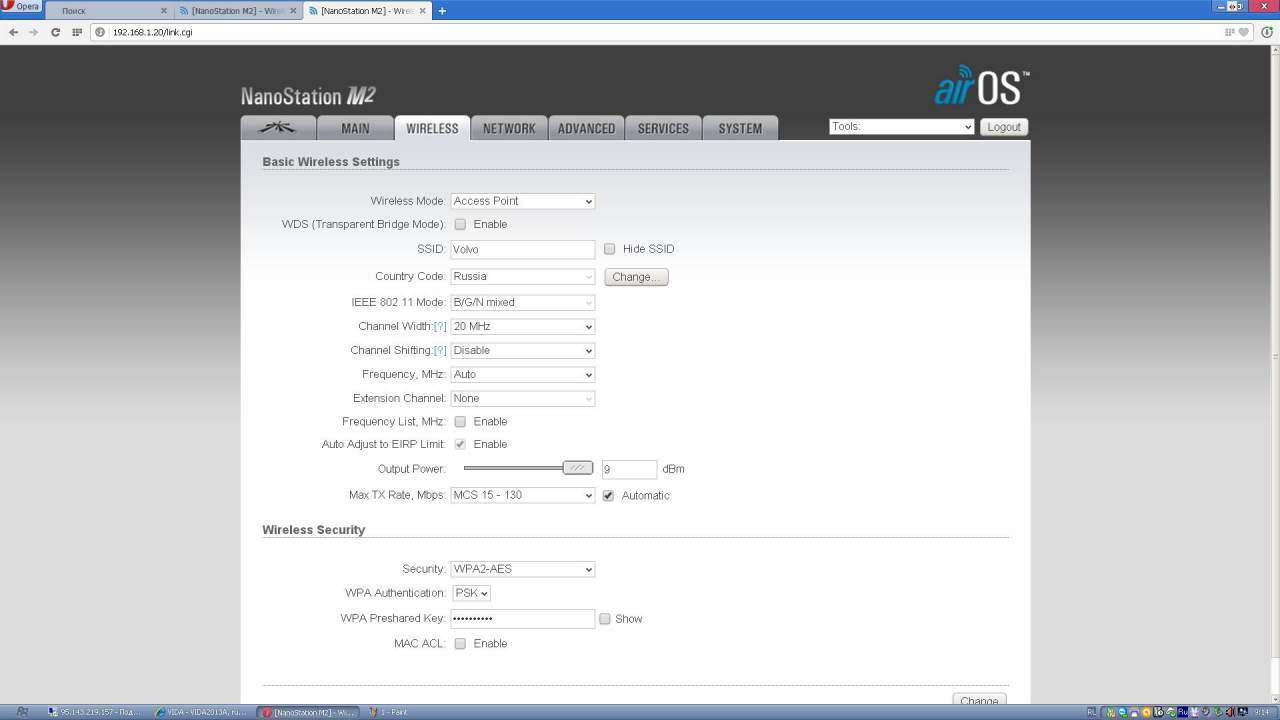Open the MAIN tab

point(355,128)
